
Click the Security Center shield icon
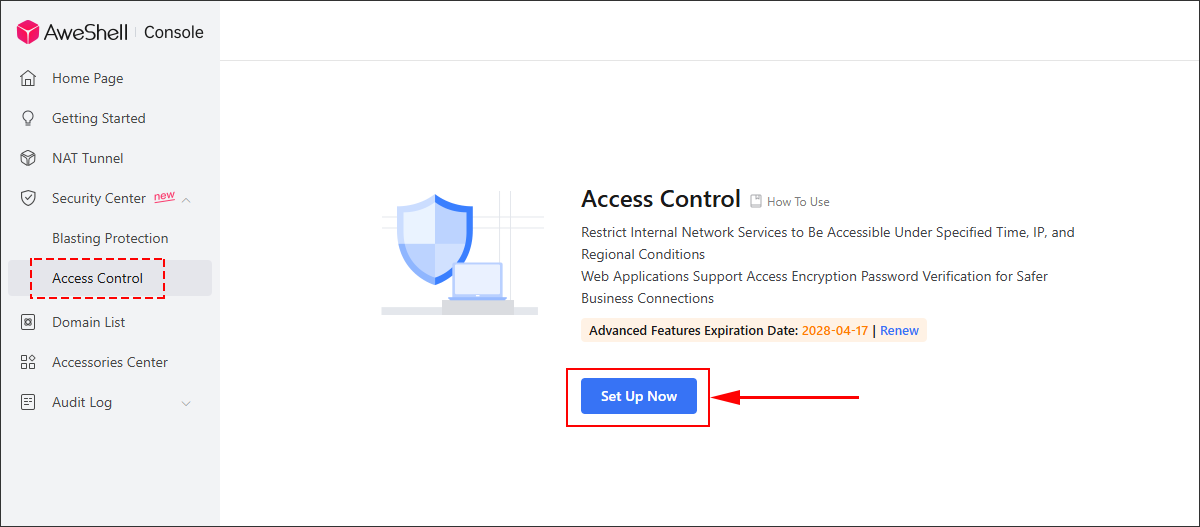[28, 198]
